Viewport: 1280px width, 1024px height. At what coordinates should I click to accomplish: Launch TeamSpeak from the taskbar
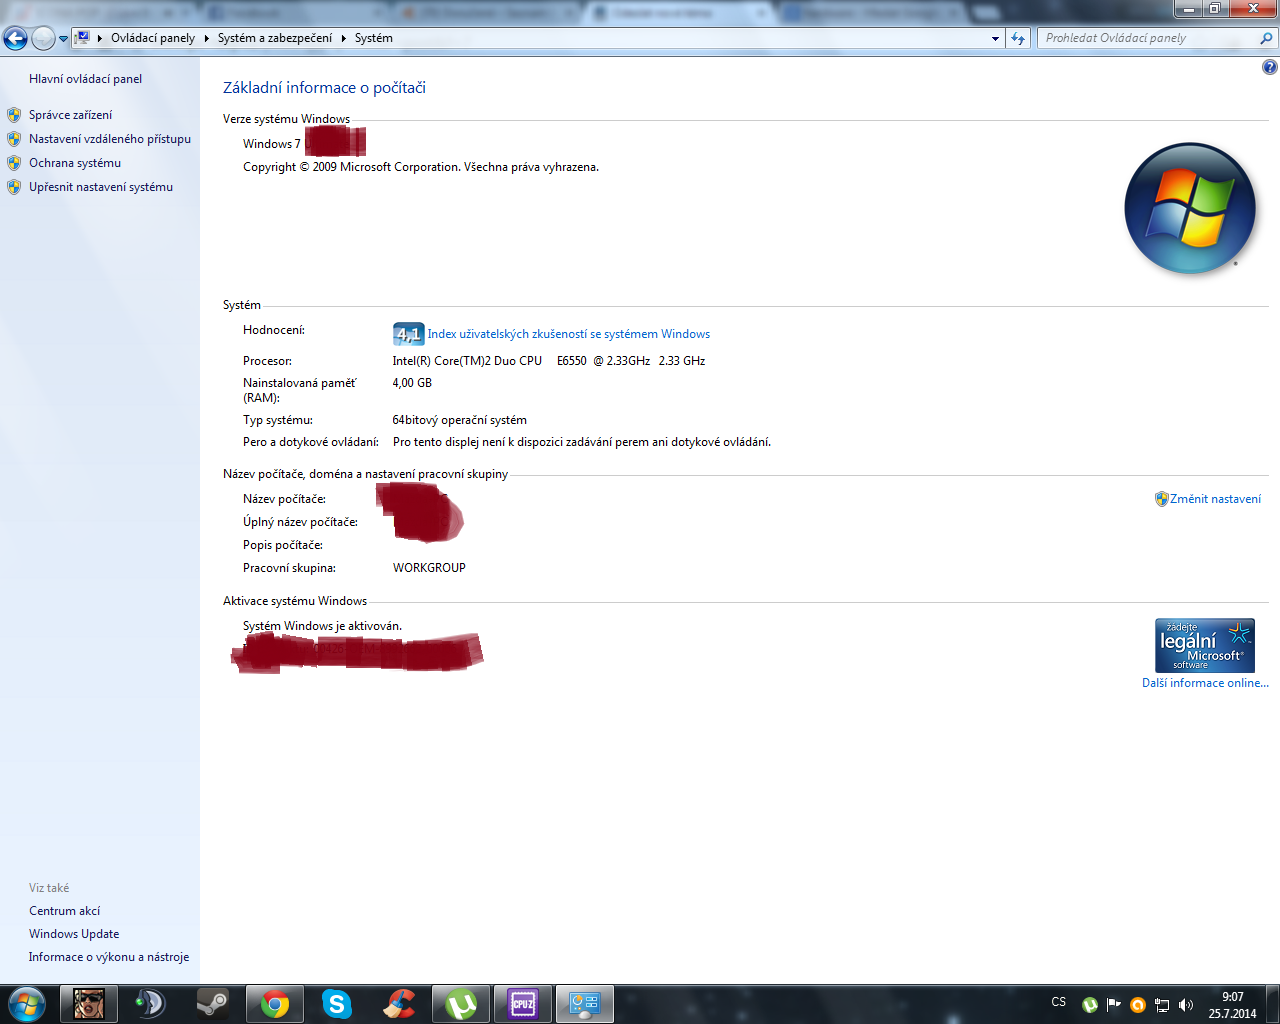pos(151,1003)
